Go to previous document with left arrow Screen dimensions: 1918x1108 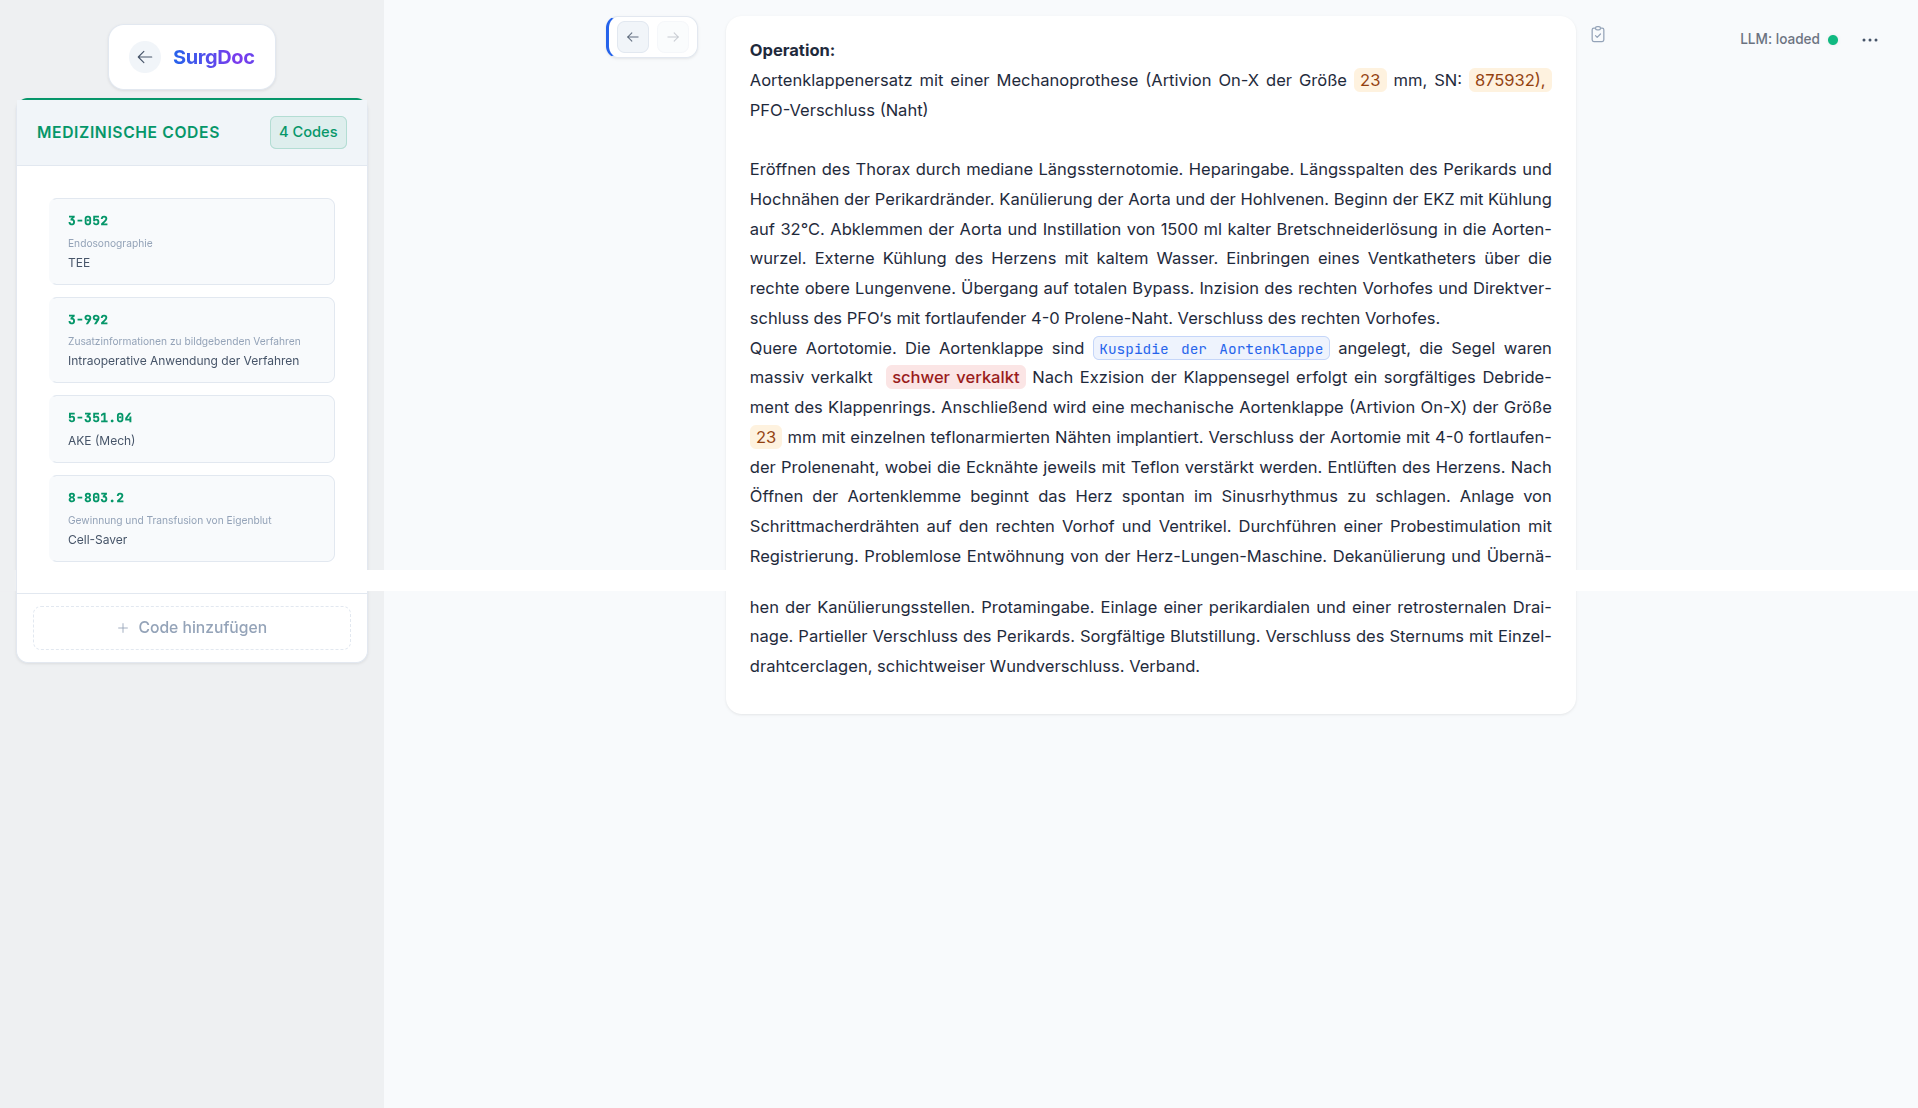[x=633, y=37]
